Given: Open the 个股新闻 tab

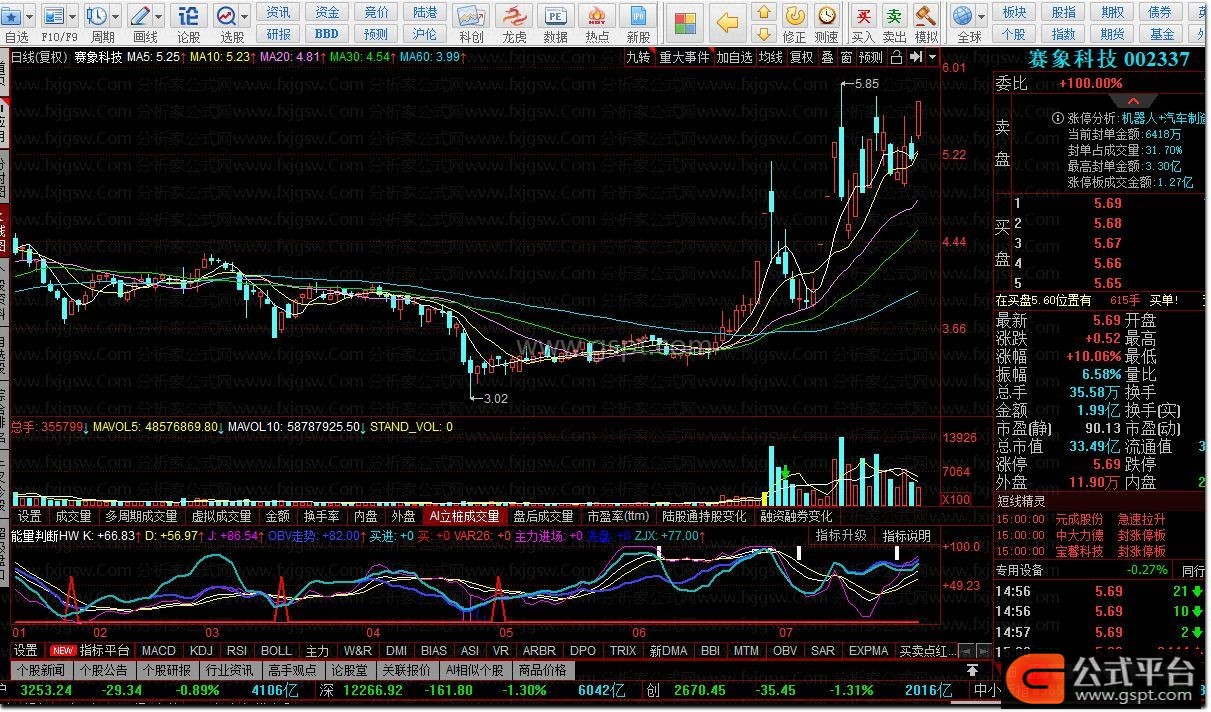Looking at the screenshot, I should tap(40, 670).
